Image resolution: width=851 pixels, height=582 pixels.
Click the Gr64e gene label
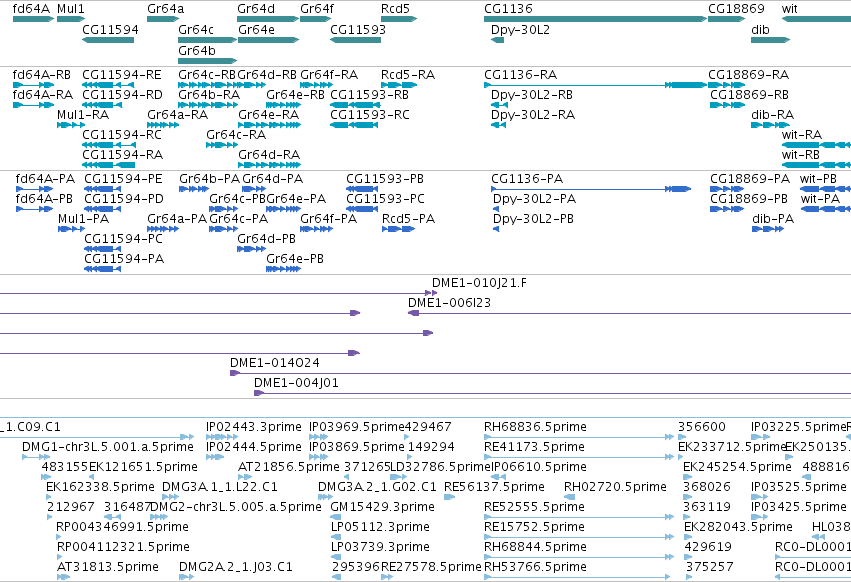pyautogui.click(x=256, y=29)
